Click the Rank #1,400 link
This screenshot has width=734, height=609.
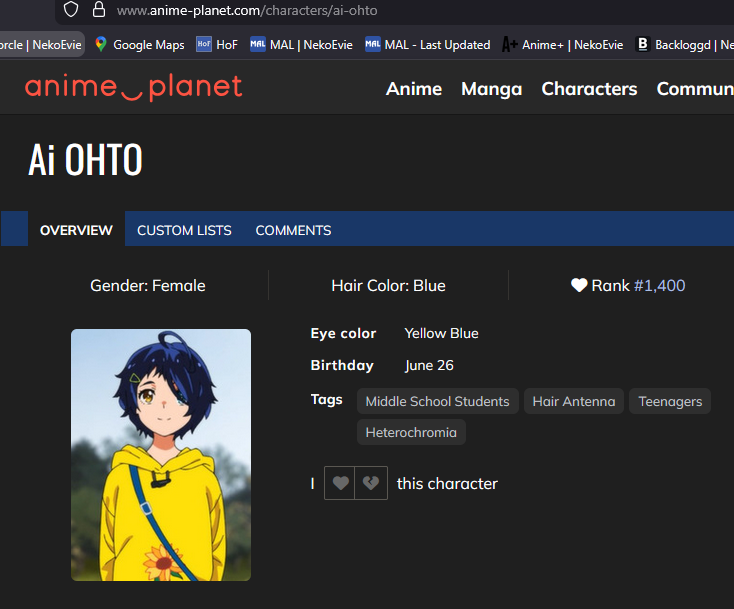[x=660, y=285]
